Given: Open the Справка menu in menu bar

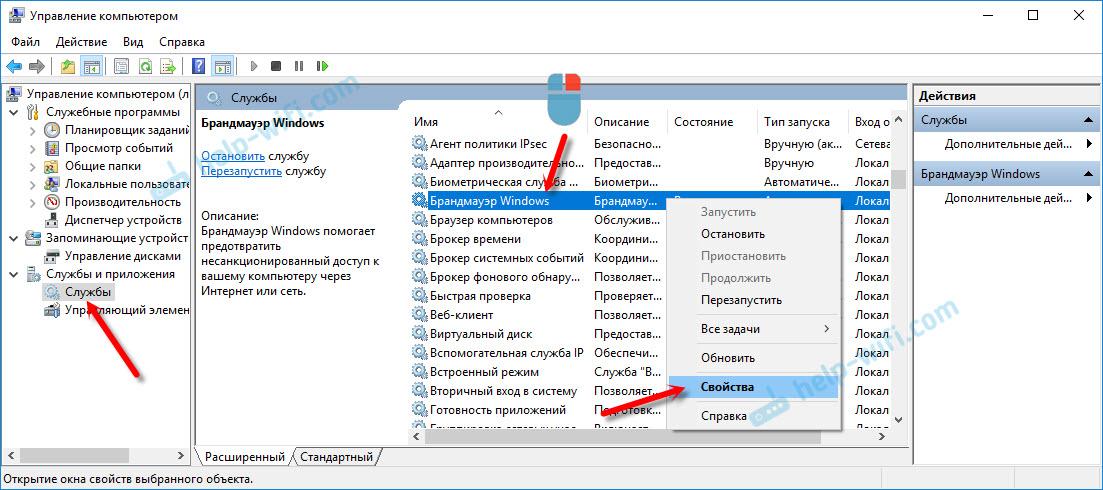Looking at the screenshot, I should point(182,42).
